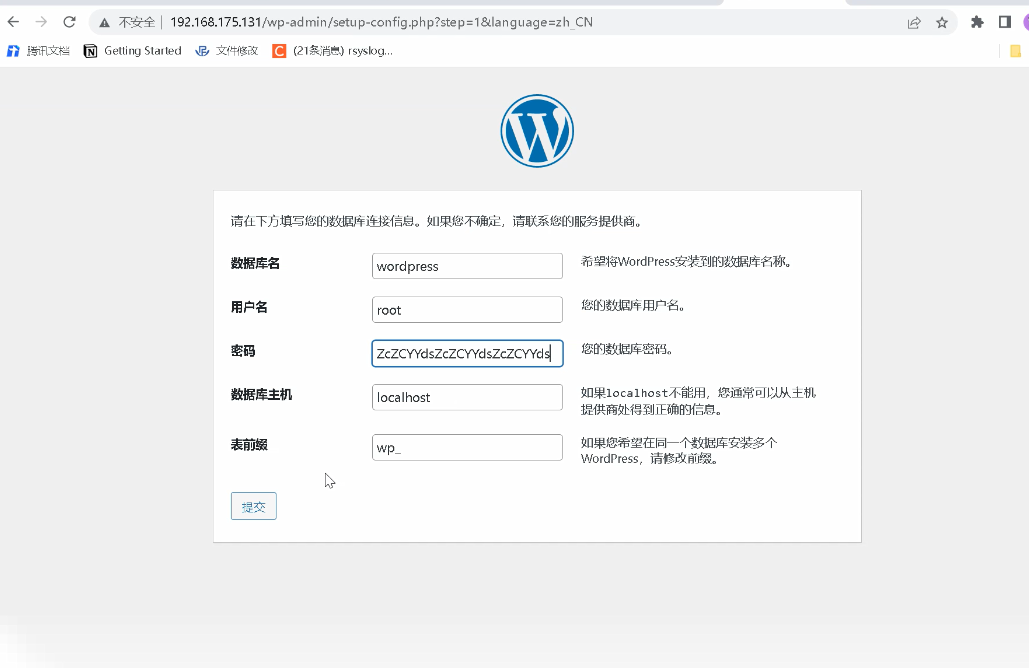
Task: Focus the address bar URL
Action: [381, 22]
